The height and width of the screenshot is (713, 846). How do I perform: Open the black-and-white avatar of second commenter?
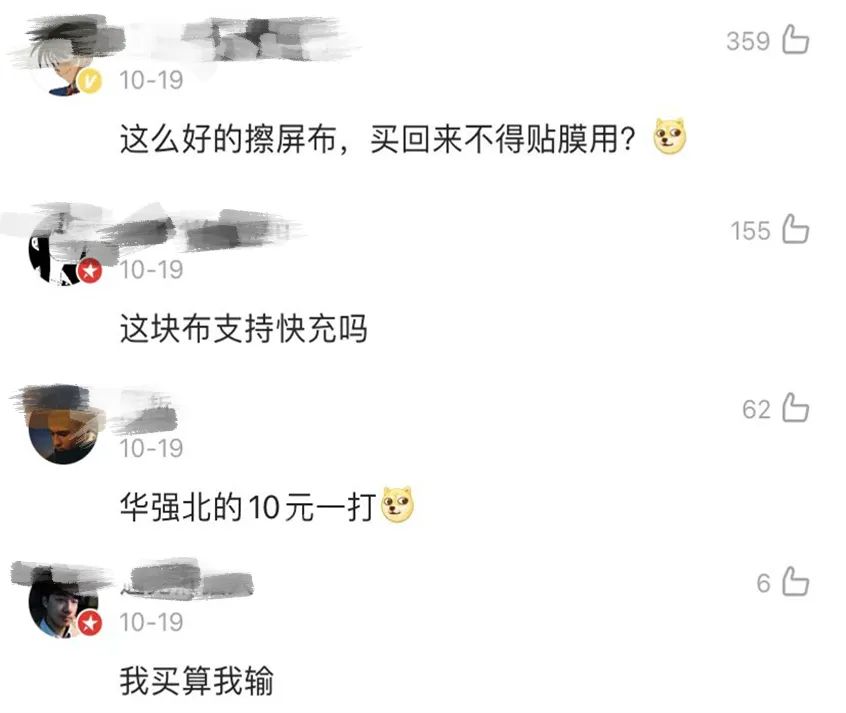(65, 248)
